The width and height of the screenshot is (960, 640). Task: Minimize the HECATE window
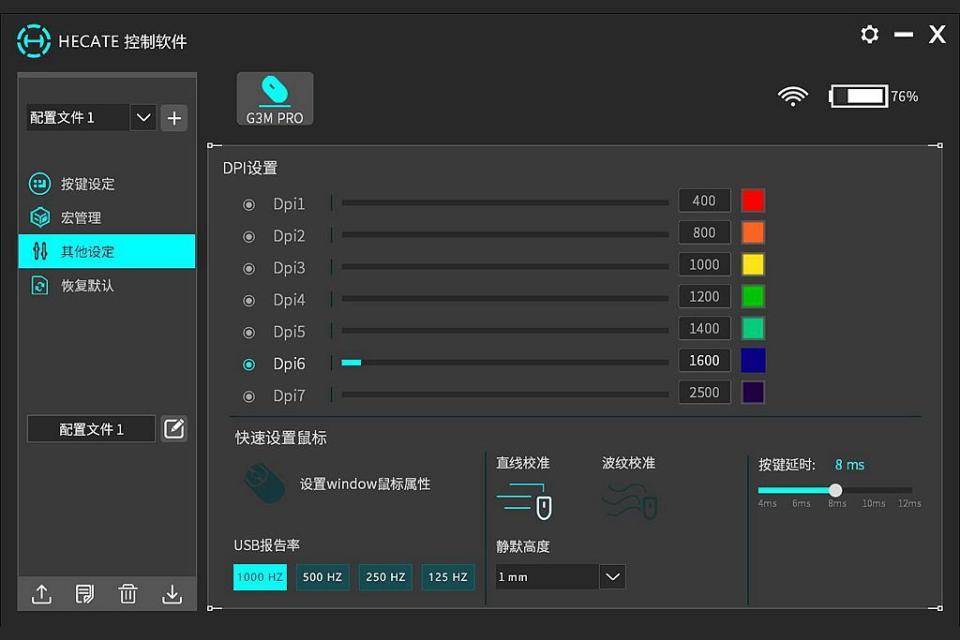(904, 34)
